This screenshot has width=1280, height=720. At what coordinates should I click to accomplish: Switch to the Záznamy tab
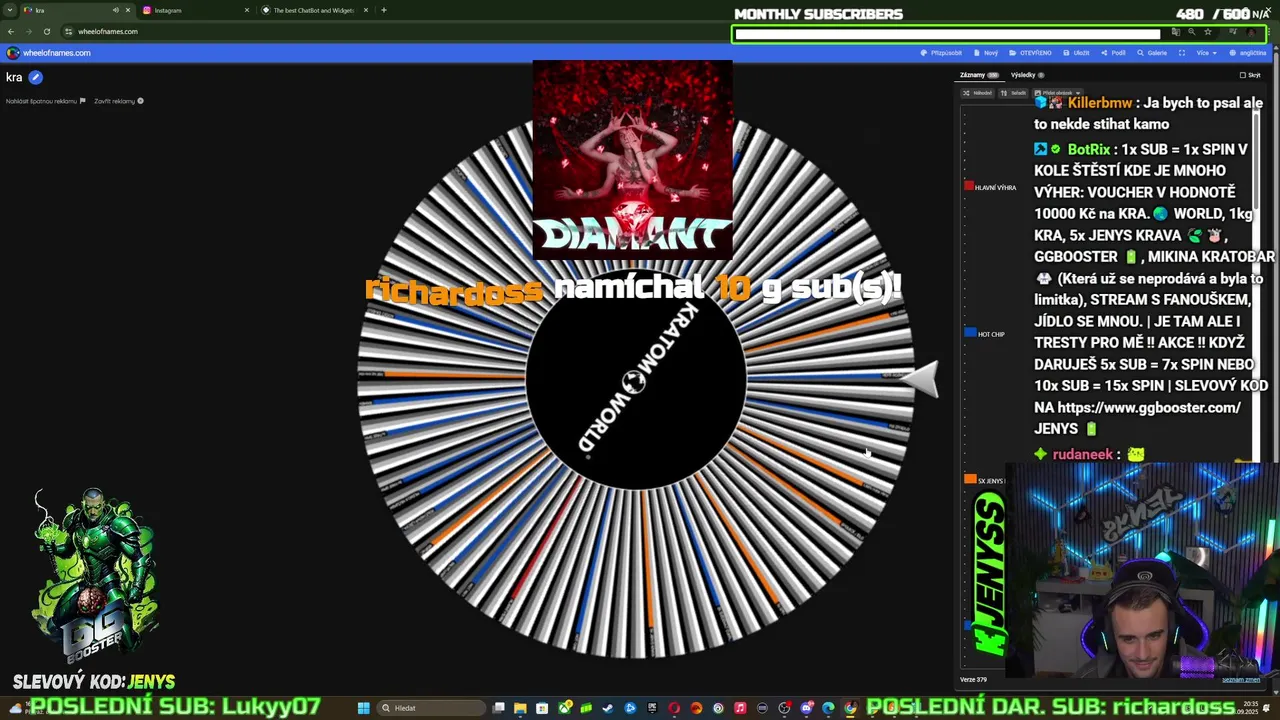pyautogui.click(x=979, y=75)
